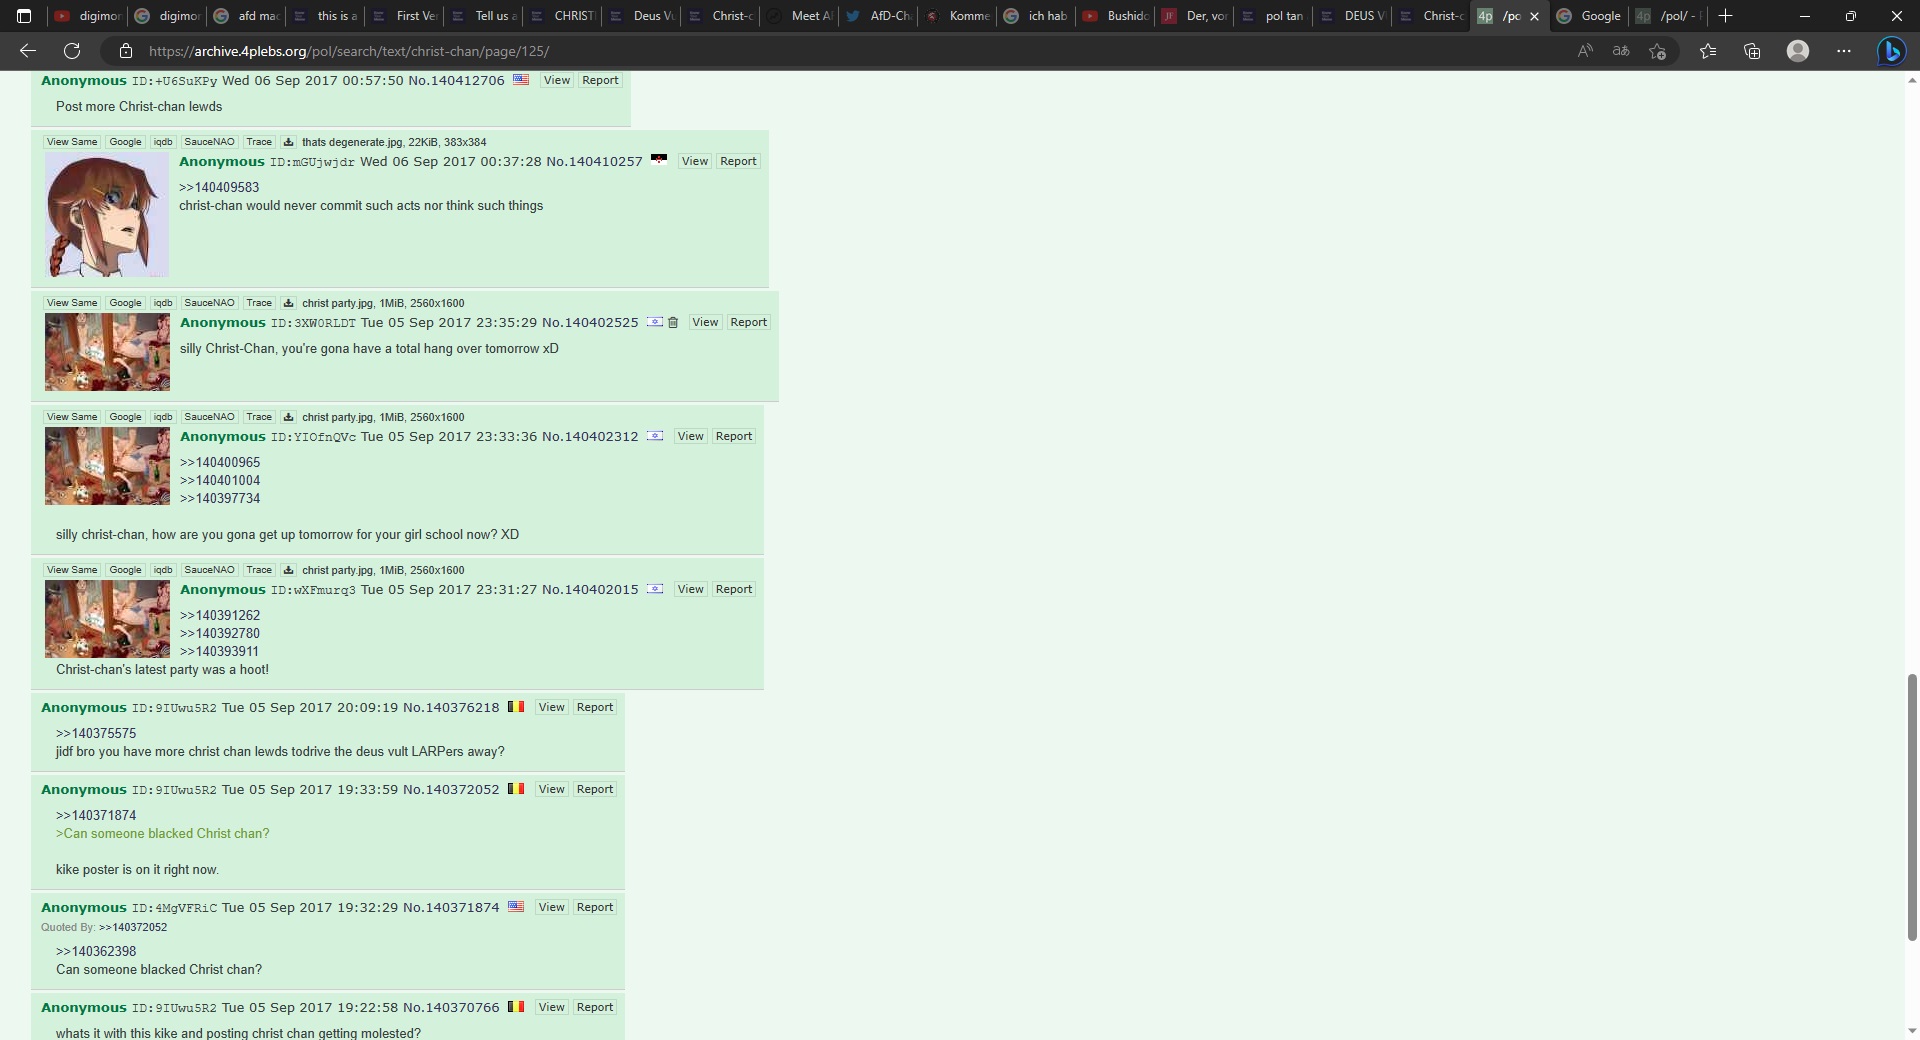This screenshot has width=1920, height=1040.
Task: Open Quoted By link >>140372052
Action: (x=133, y=927)
